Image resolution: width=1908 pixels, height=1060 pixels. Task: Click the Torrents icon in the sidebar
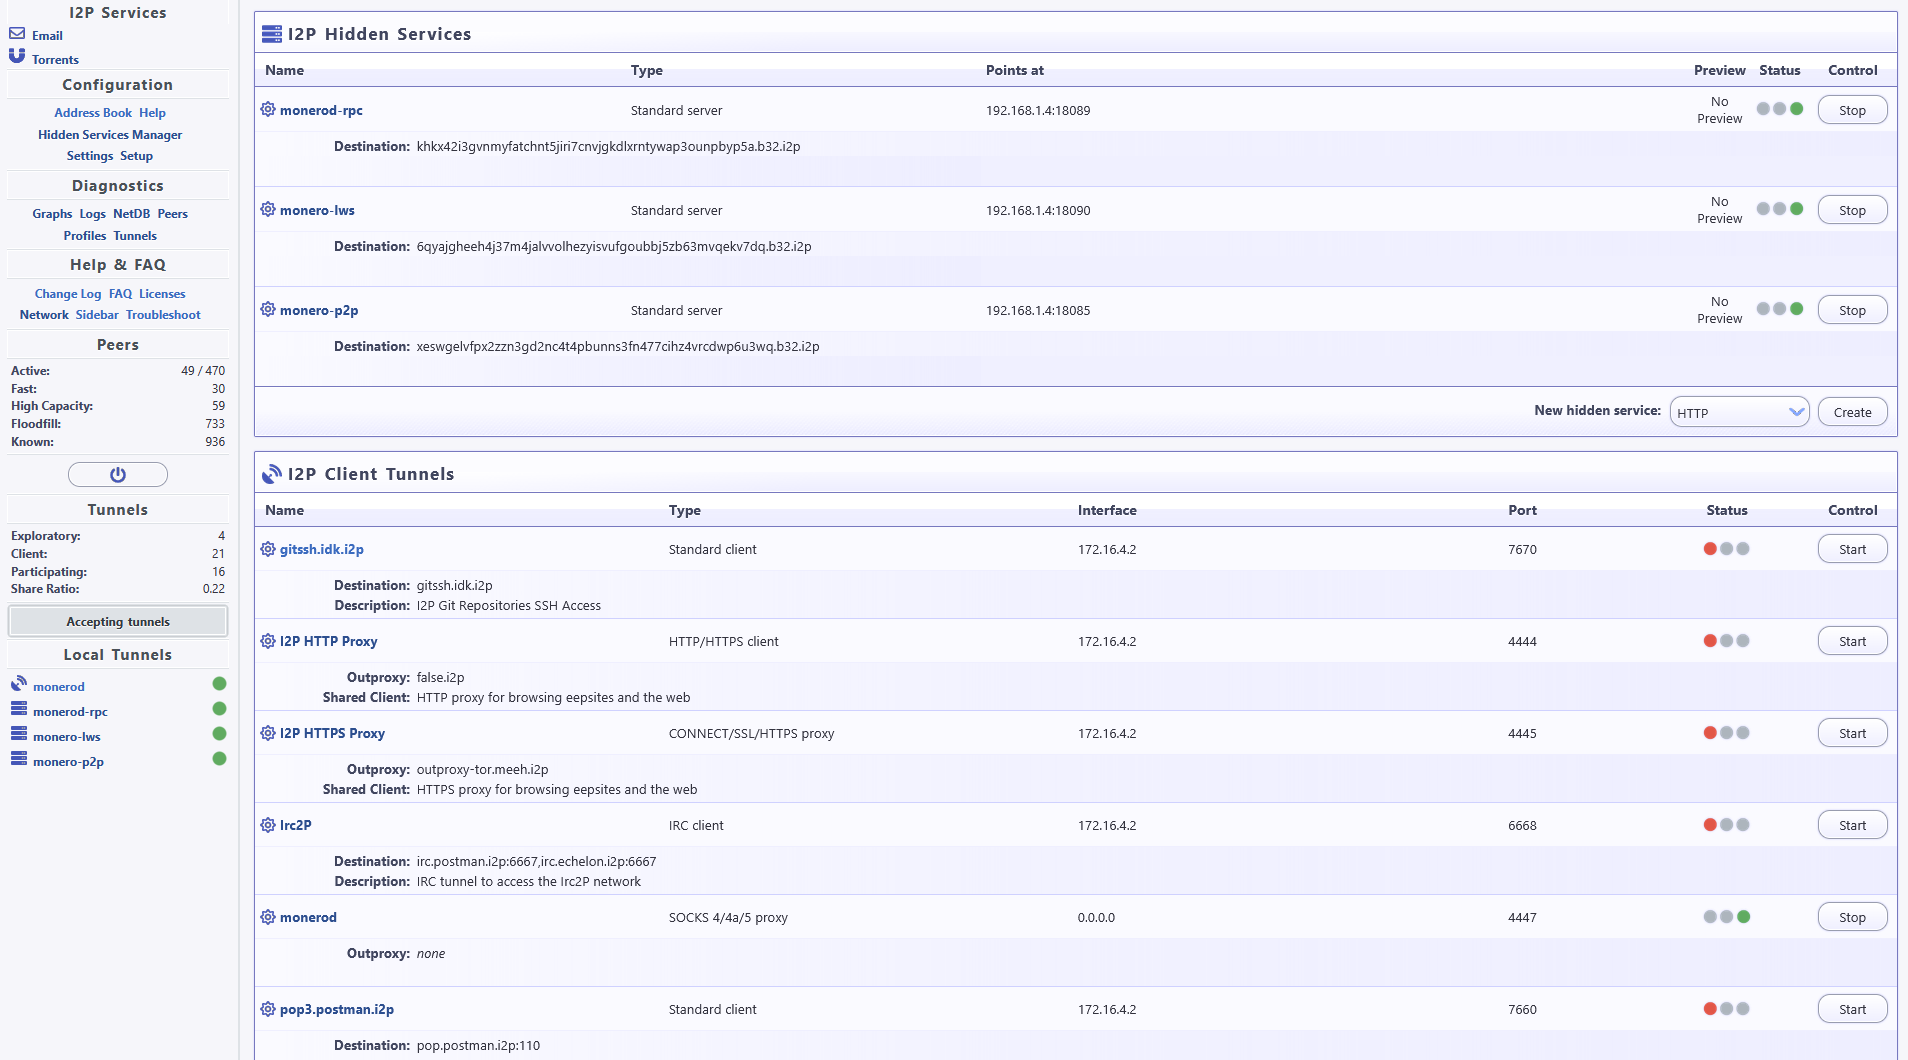(16, 55)
